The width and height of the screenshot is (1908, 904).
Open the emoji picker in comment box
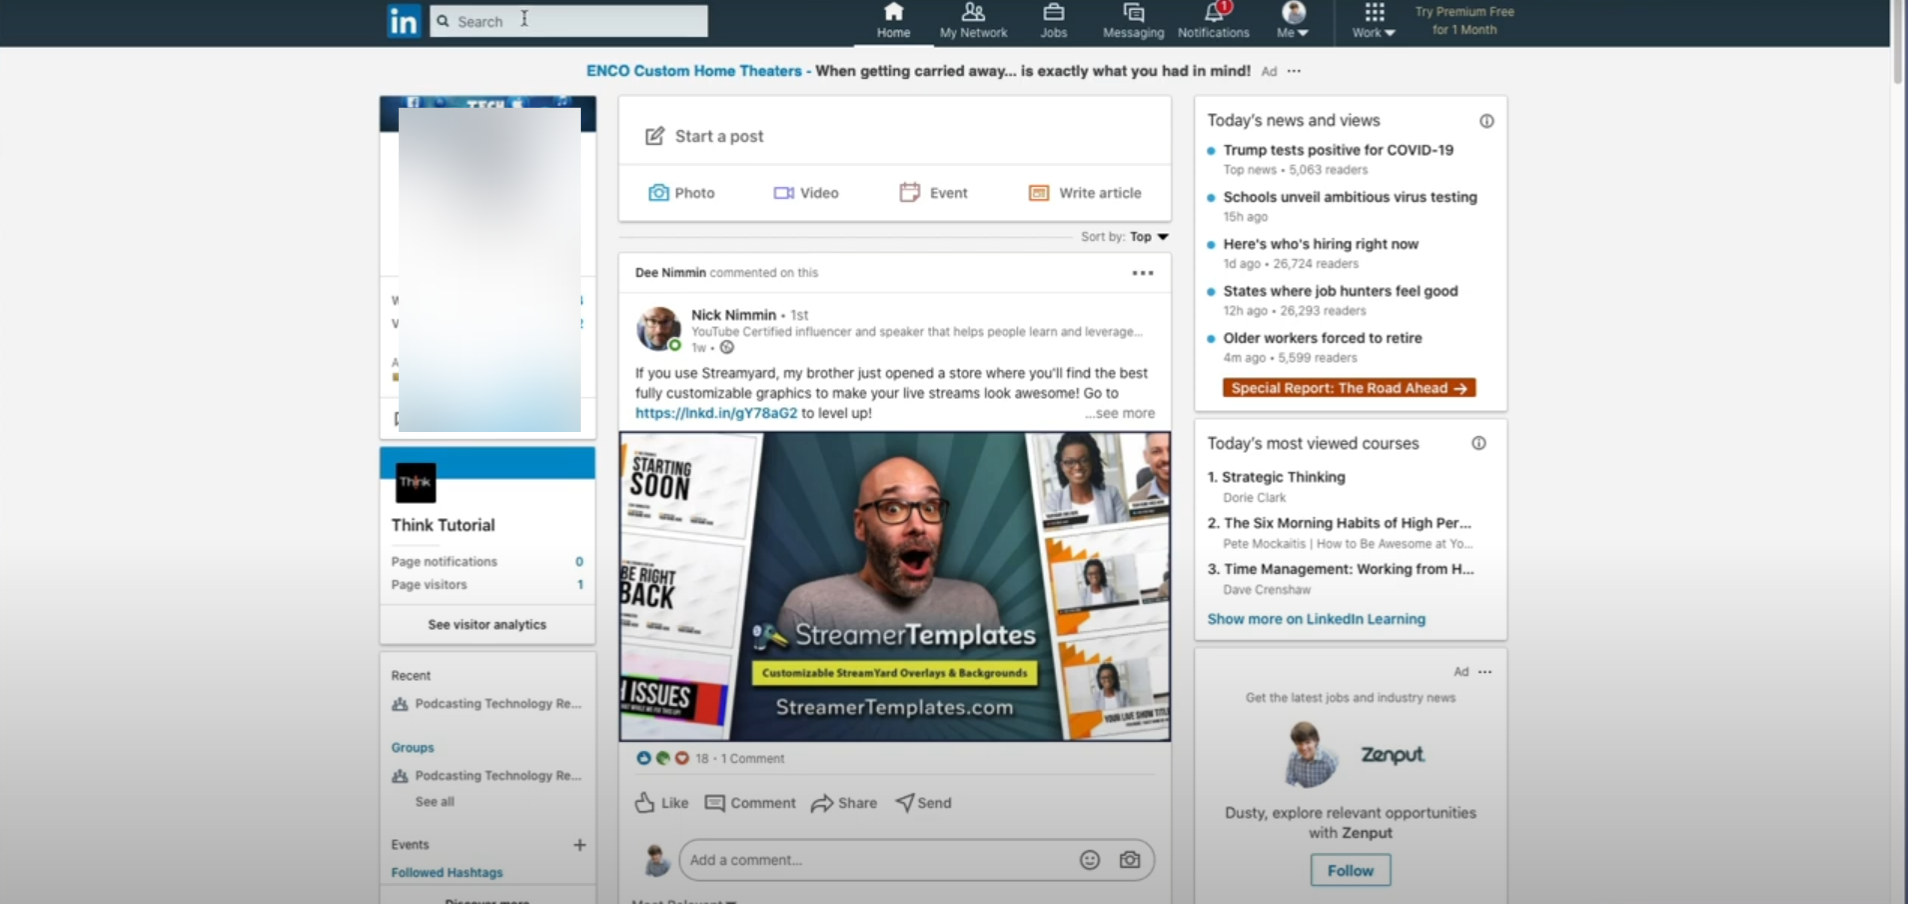pyautogui.click(x=1090, y=860)
